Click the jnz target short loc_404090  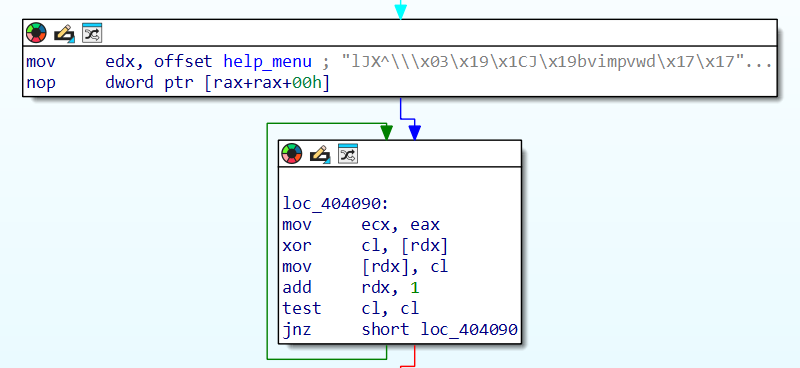(440, 330)
